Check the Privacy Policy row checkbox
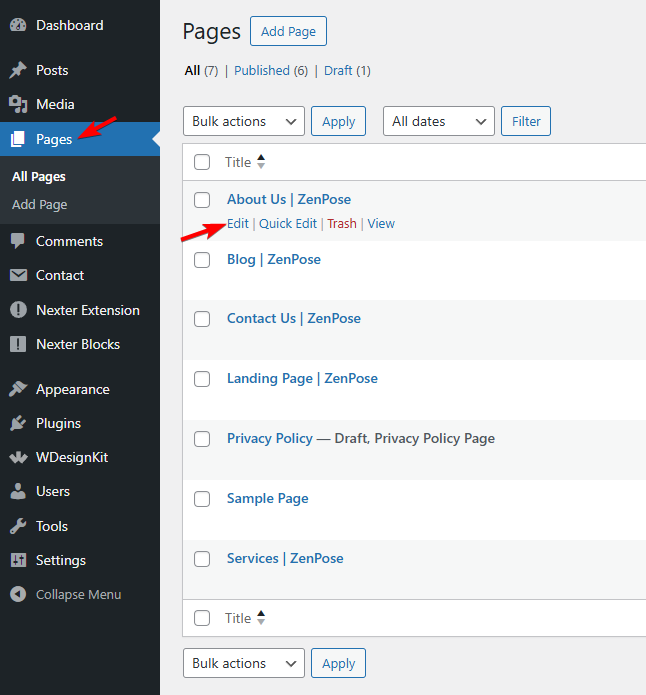Viewport: 646px width, 695px height. pyautogui.click(x=202, y=439)
